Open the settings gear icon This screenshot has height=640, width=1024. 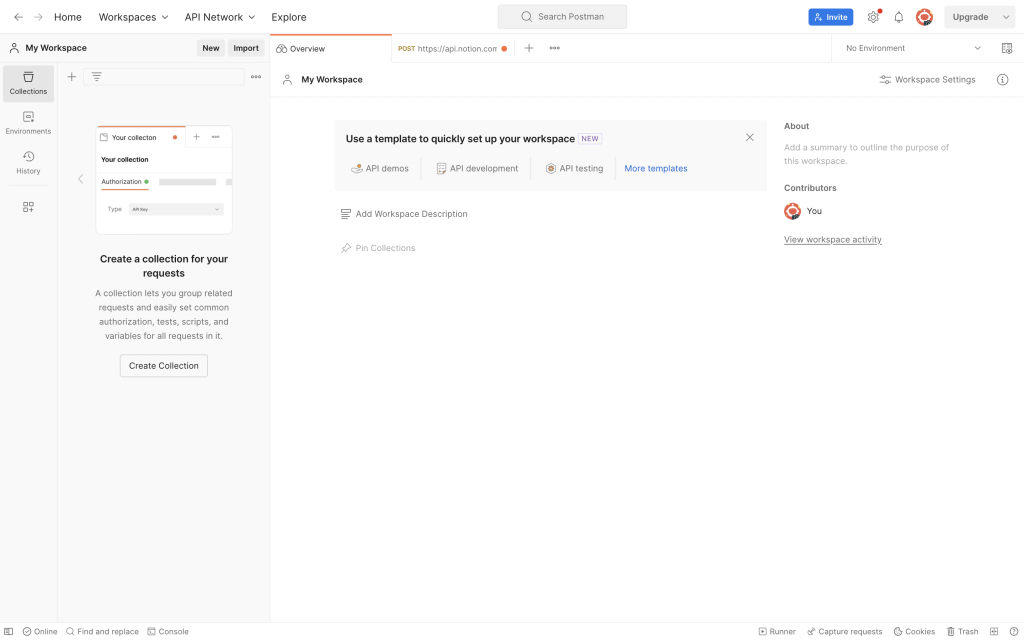click(x=873, y=17)
